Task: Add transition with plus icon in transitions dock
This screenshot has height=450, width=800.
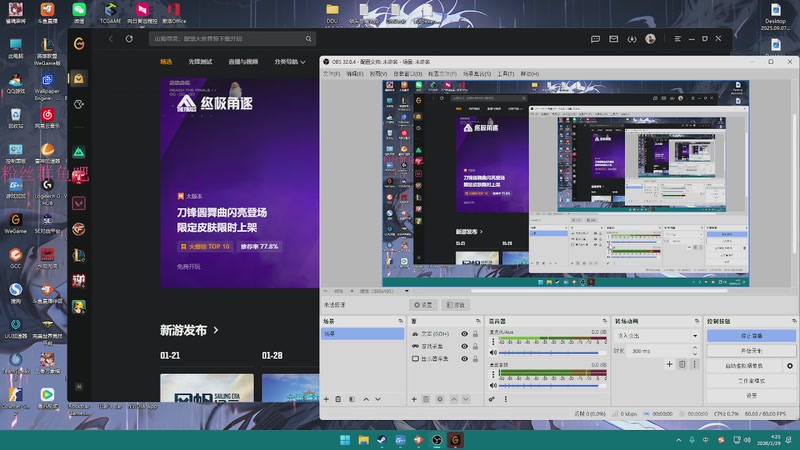Action: tap(669, 364)
